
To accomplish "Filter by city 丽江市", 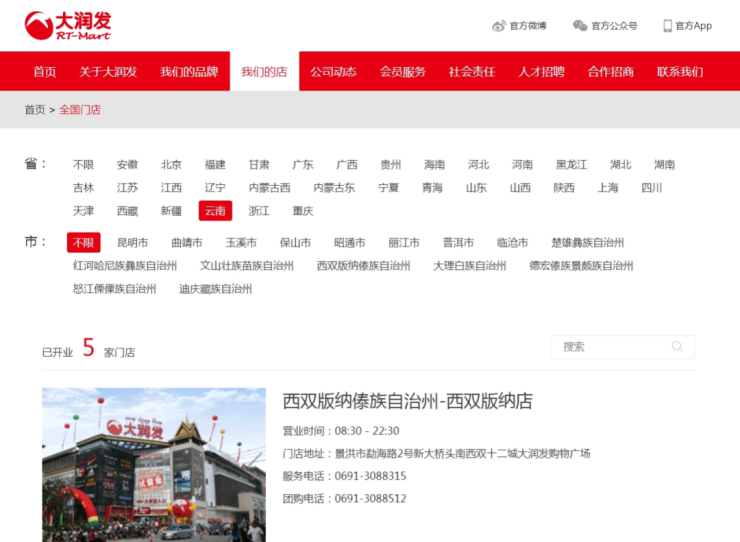I will [x=404, y=243].
